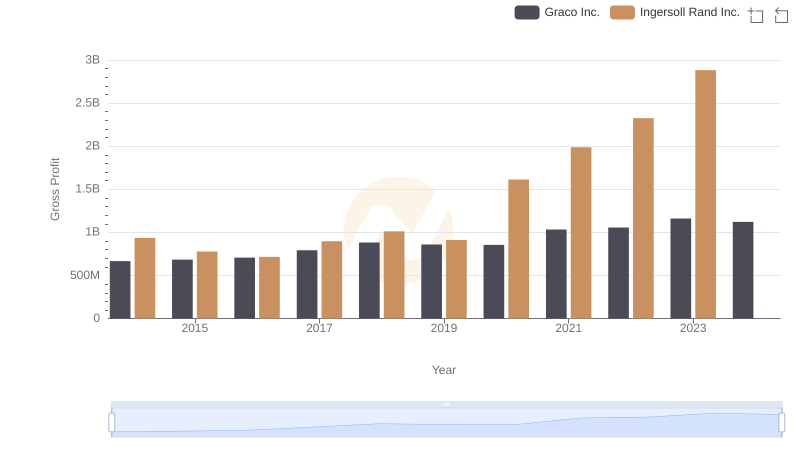The width and height of the screenshot is (800, 461).
Task: Click the right data zoom slider handle
Action: coord(782,422)
